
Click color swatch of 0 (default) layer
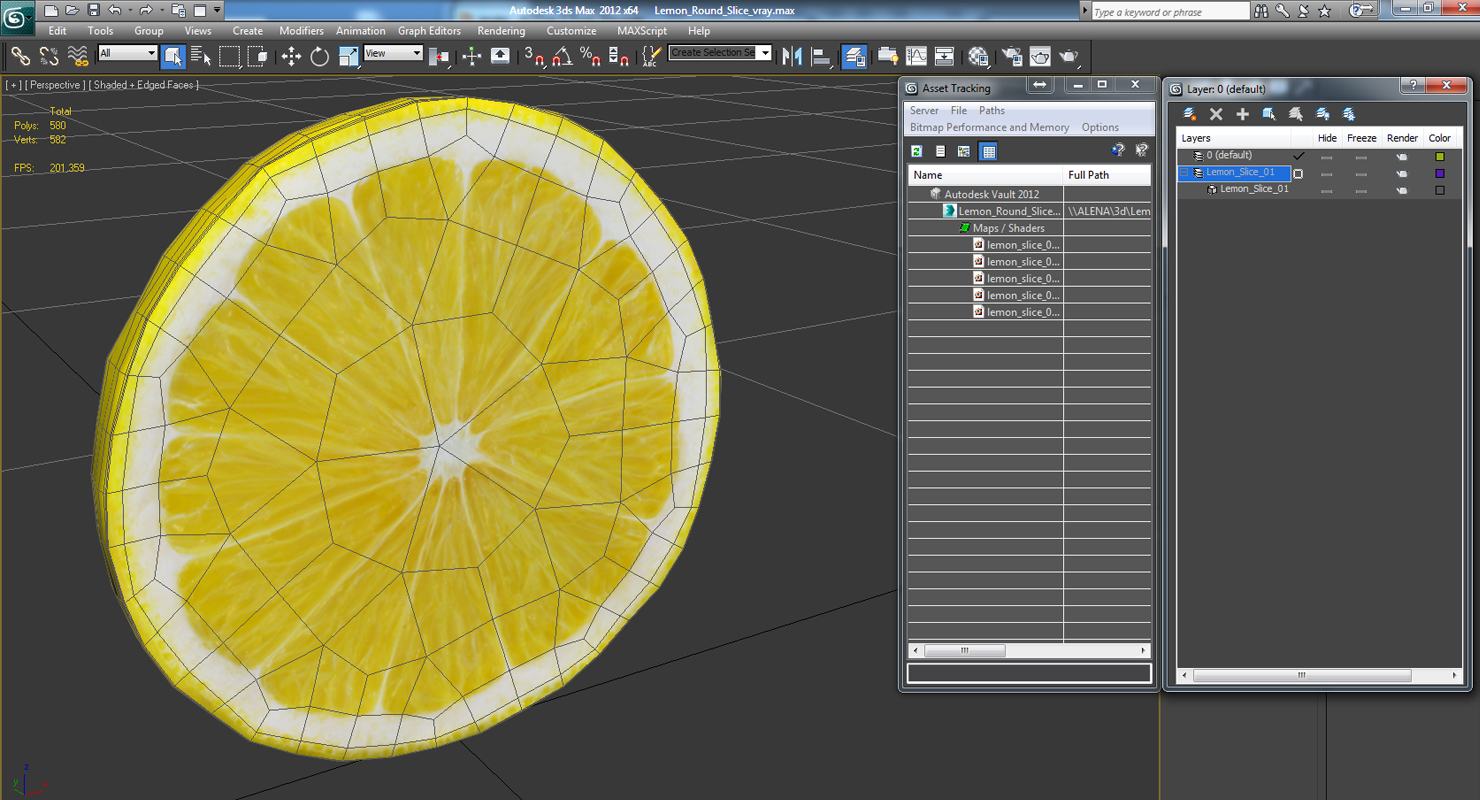pyautogui.click(x=1440, y=157)
